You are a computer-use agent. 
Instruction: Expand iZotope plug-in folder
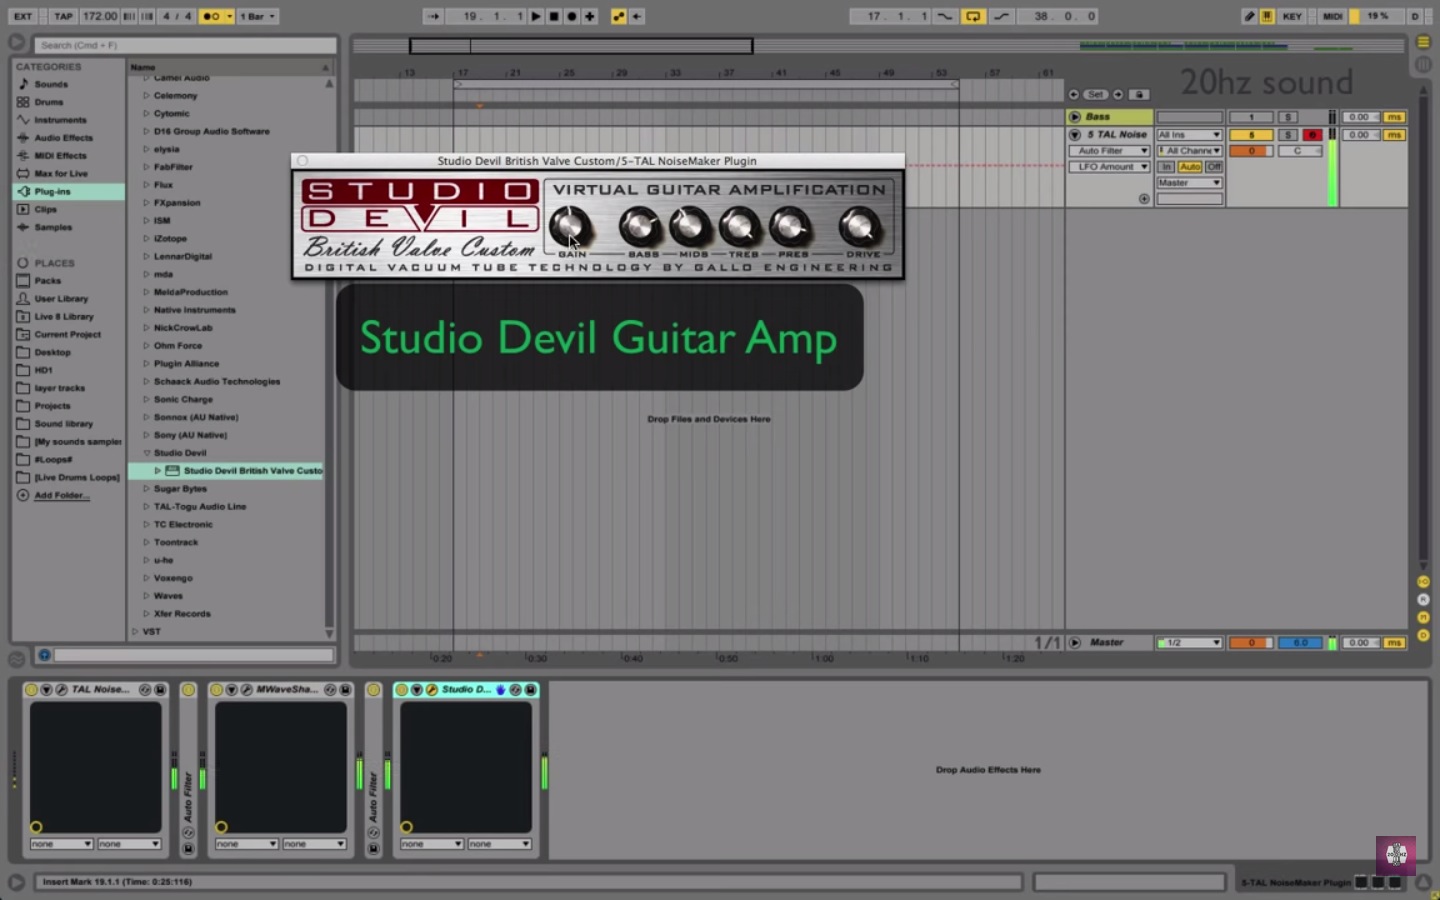(146, 238)
